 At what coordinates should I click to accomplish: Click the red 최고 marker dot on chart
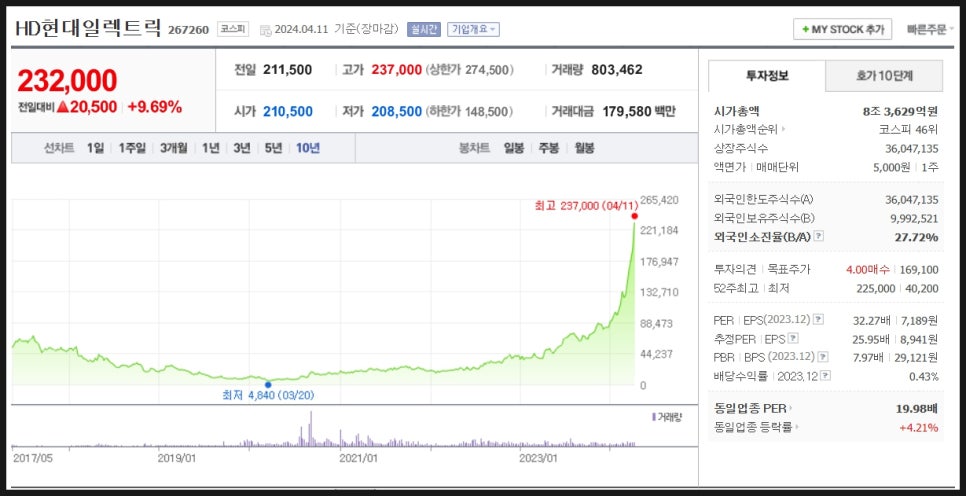(x=635, y=216)
